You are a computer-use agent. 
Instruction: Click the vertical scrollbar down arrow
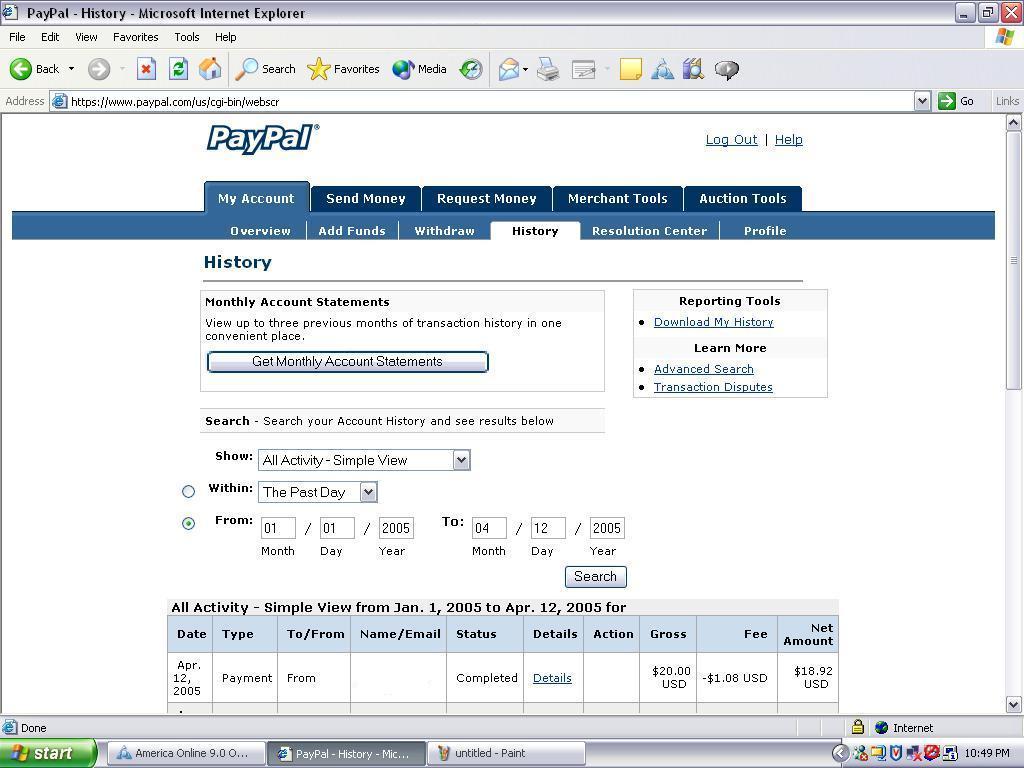[1013, 704]
